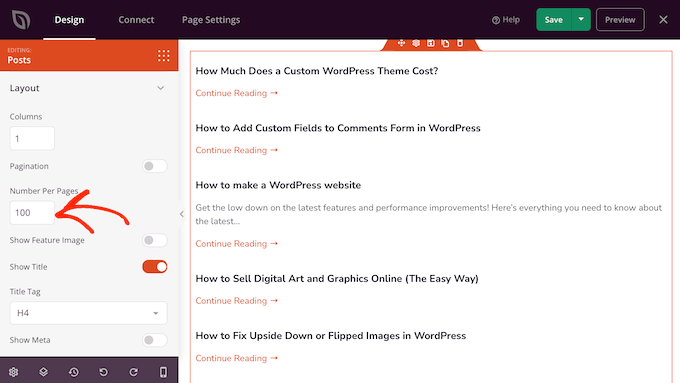Continue Reading under How to make a WordPress website

(x=236, y=244)
